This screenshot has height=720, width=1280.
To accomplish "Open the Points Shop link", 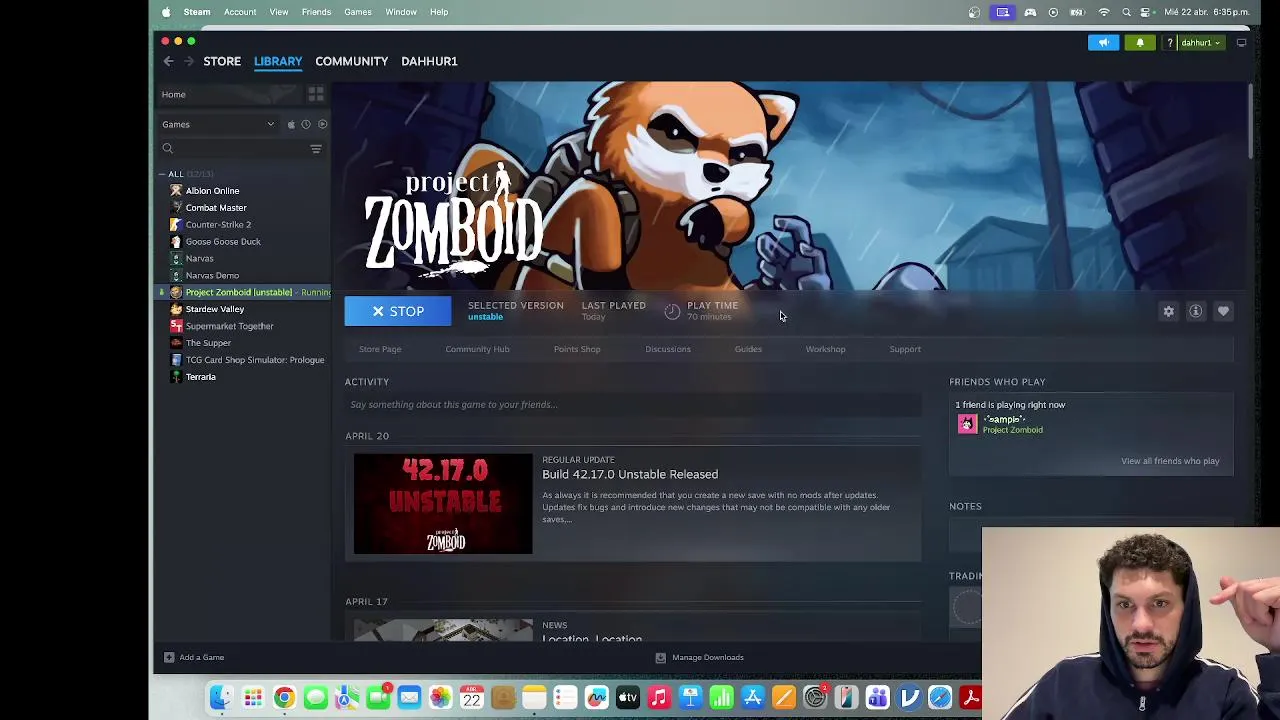I will [577, 349].
